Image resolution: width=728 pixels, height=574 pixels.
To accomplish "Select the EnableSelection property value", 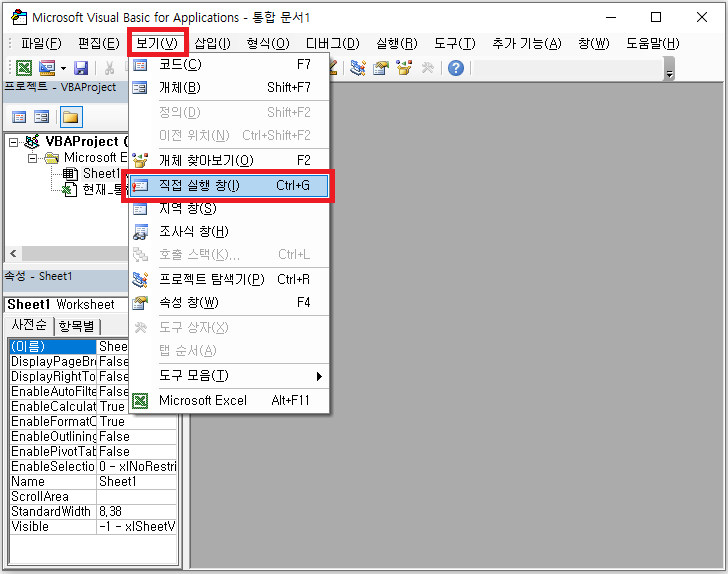I will pos(137,467).
